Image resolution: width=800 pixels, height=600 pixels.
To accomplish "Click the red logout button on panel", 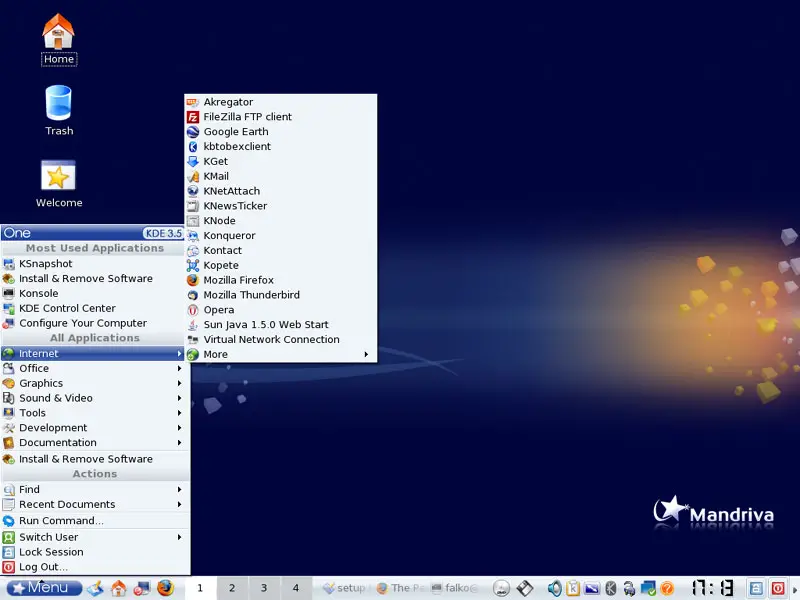I will pos(778,588).
